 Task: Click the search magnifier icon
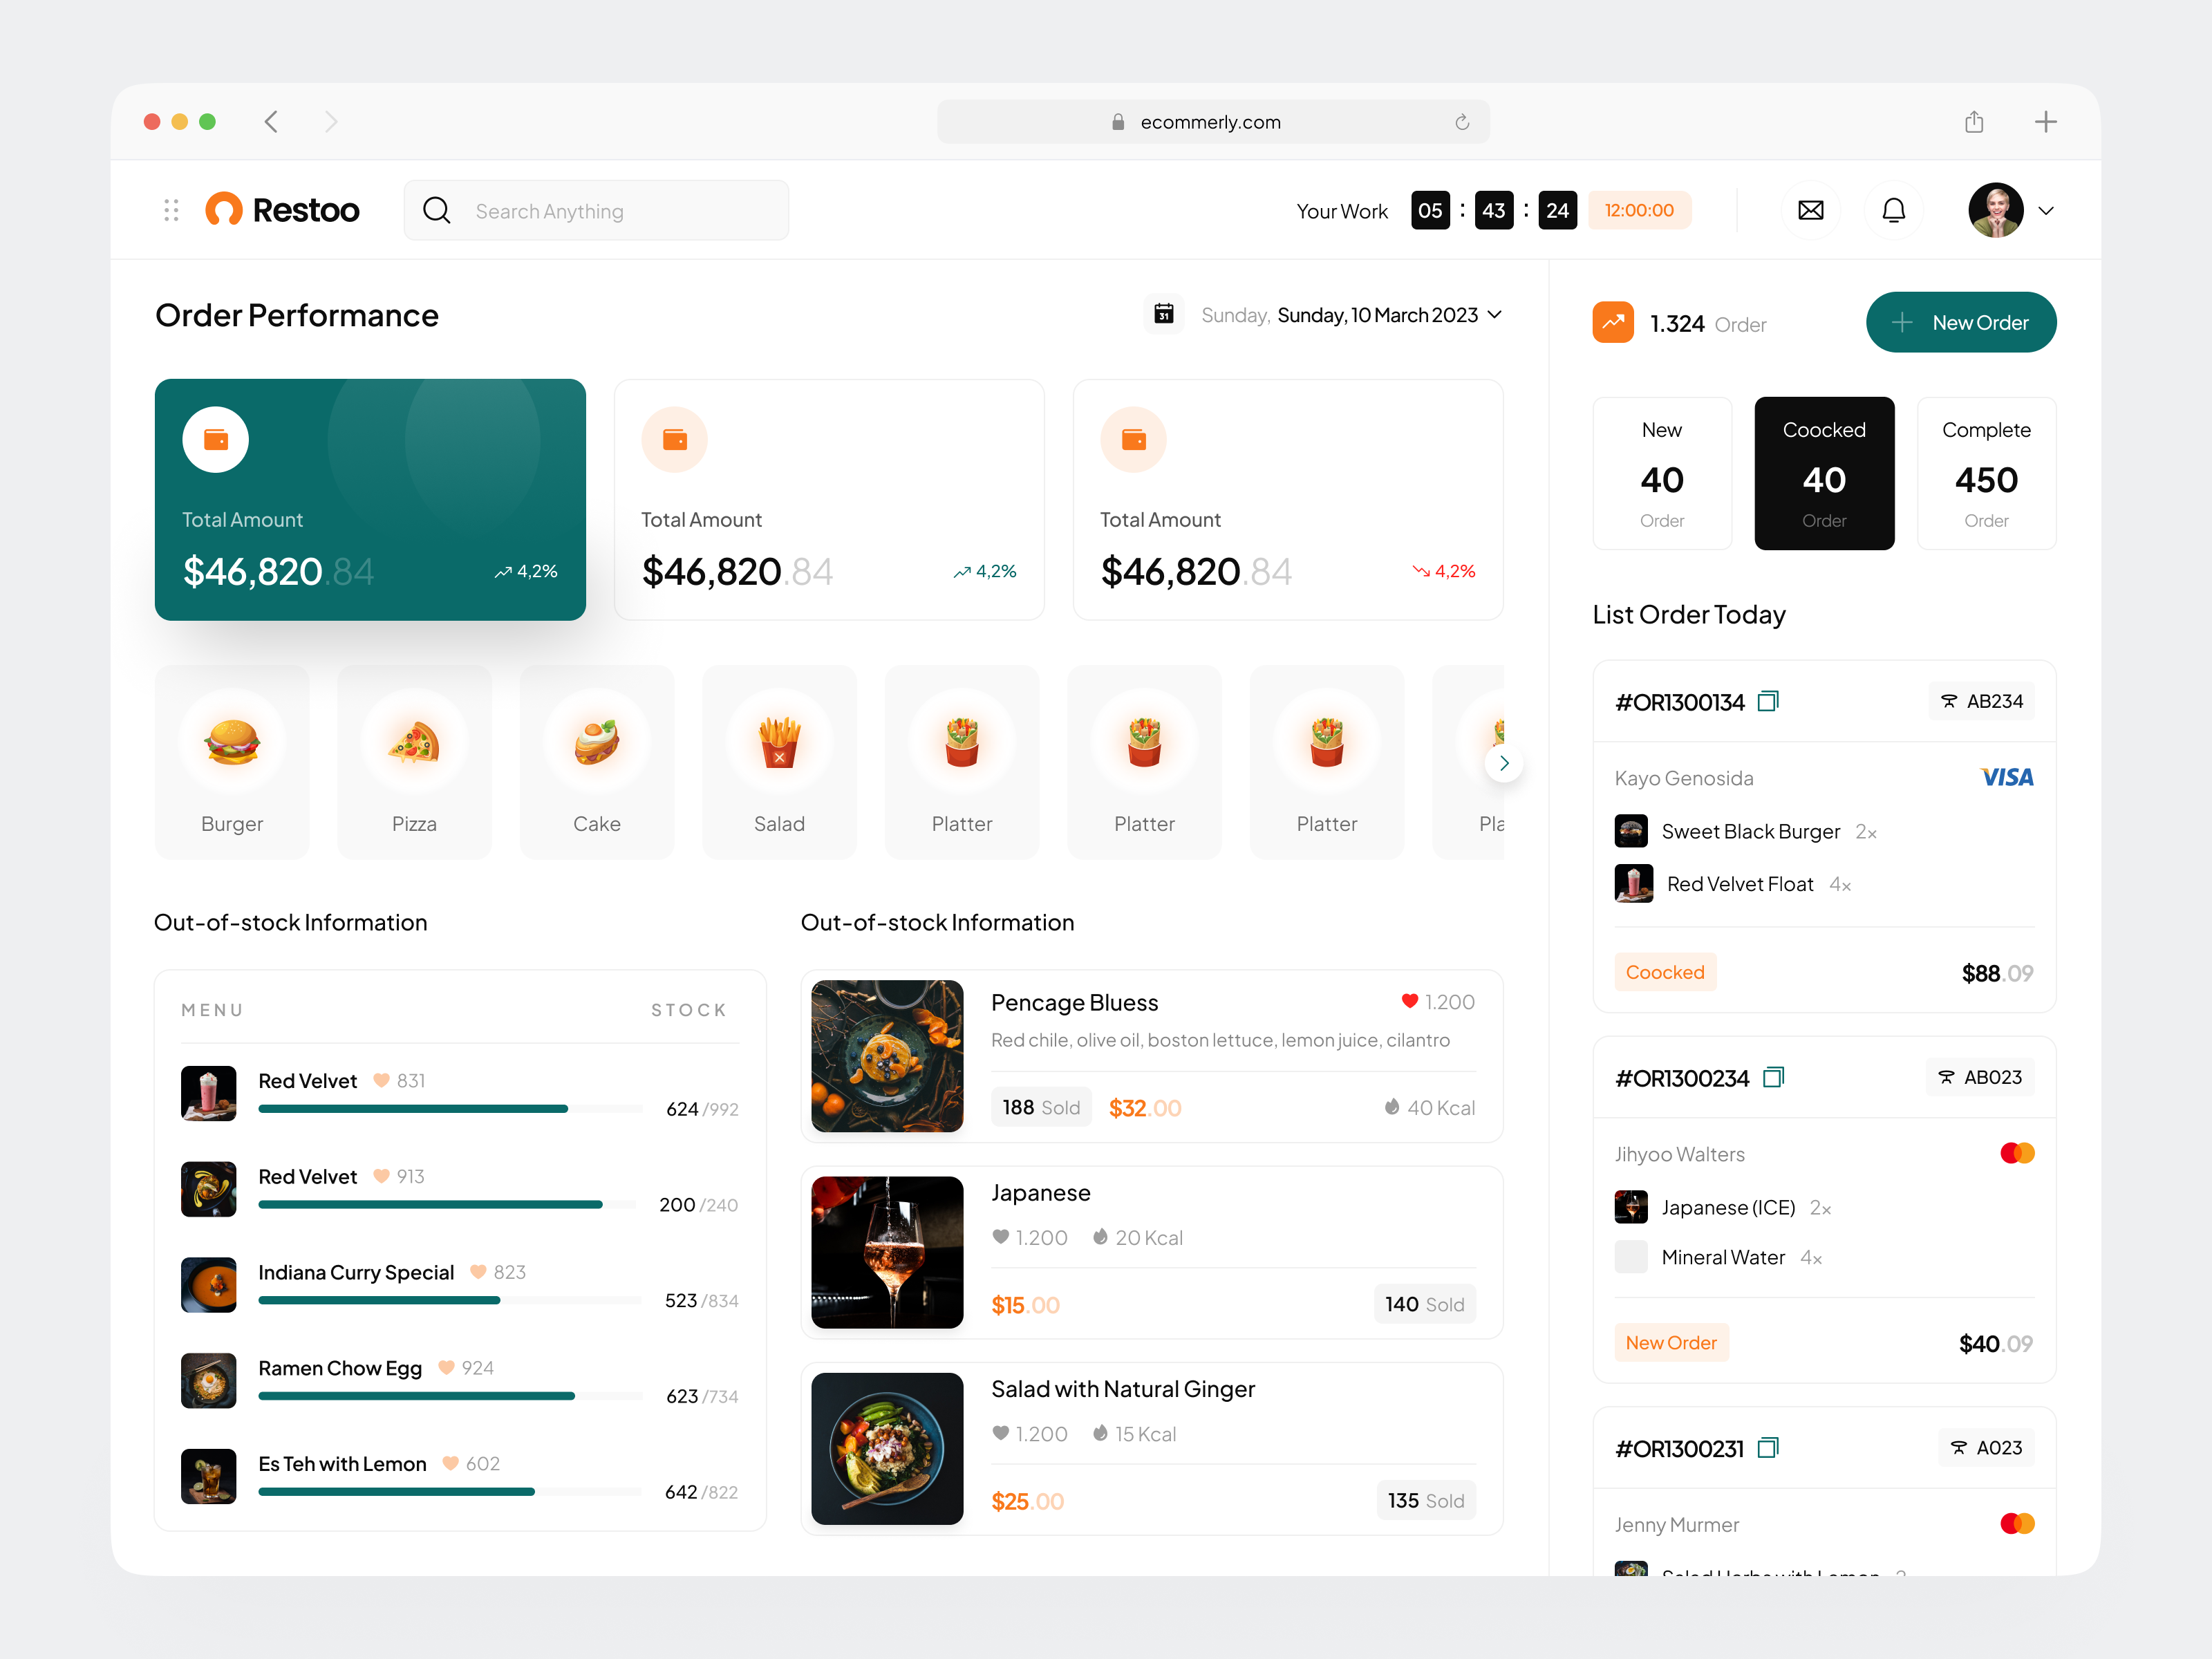point(437,210)
